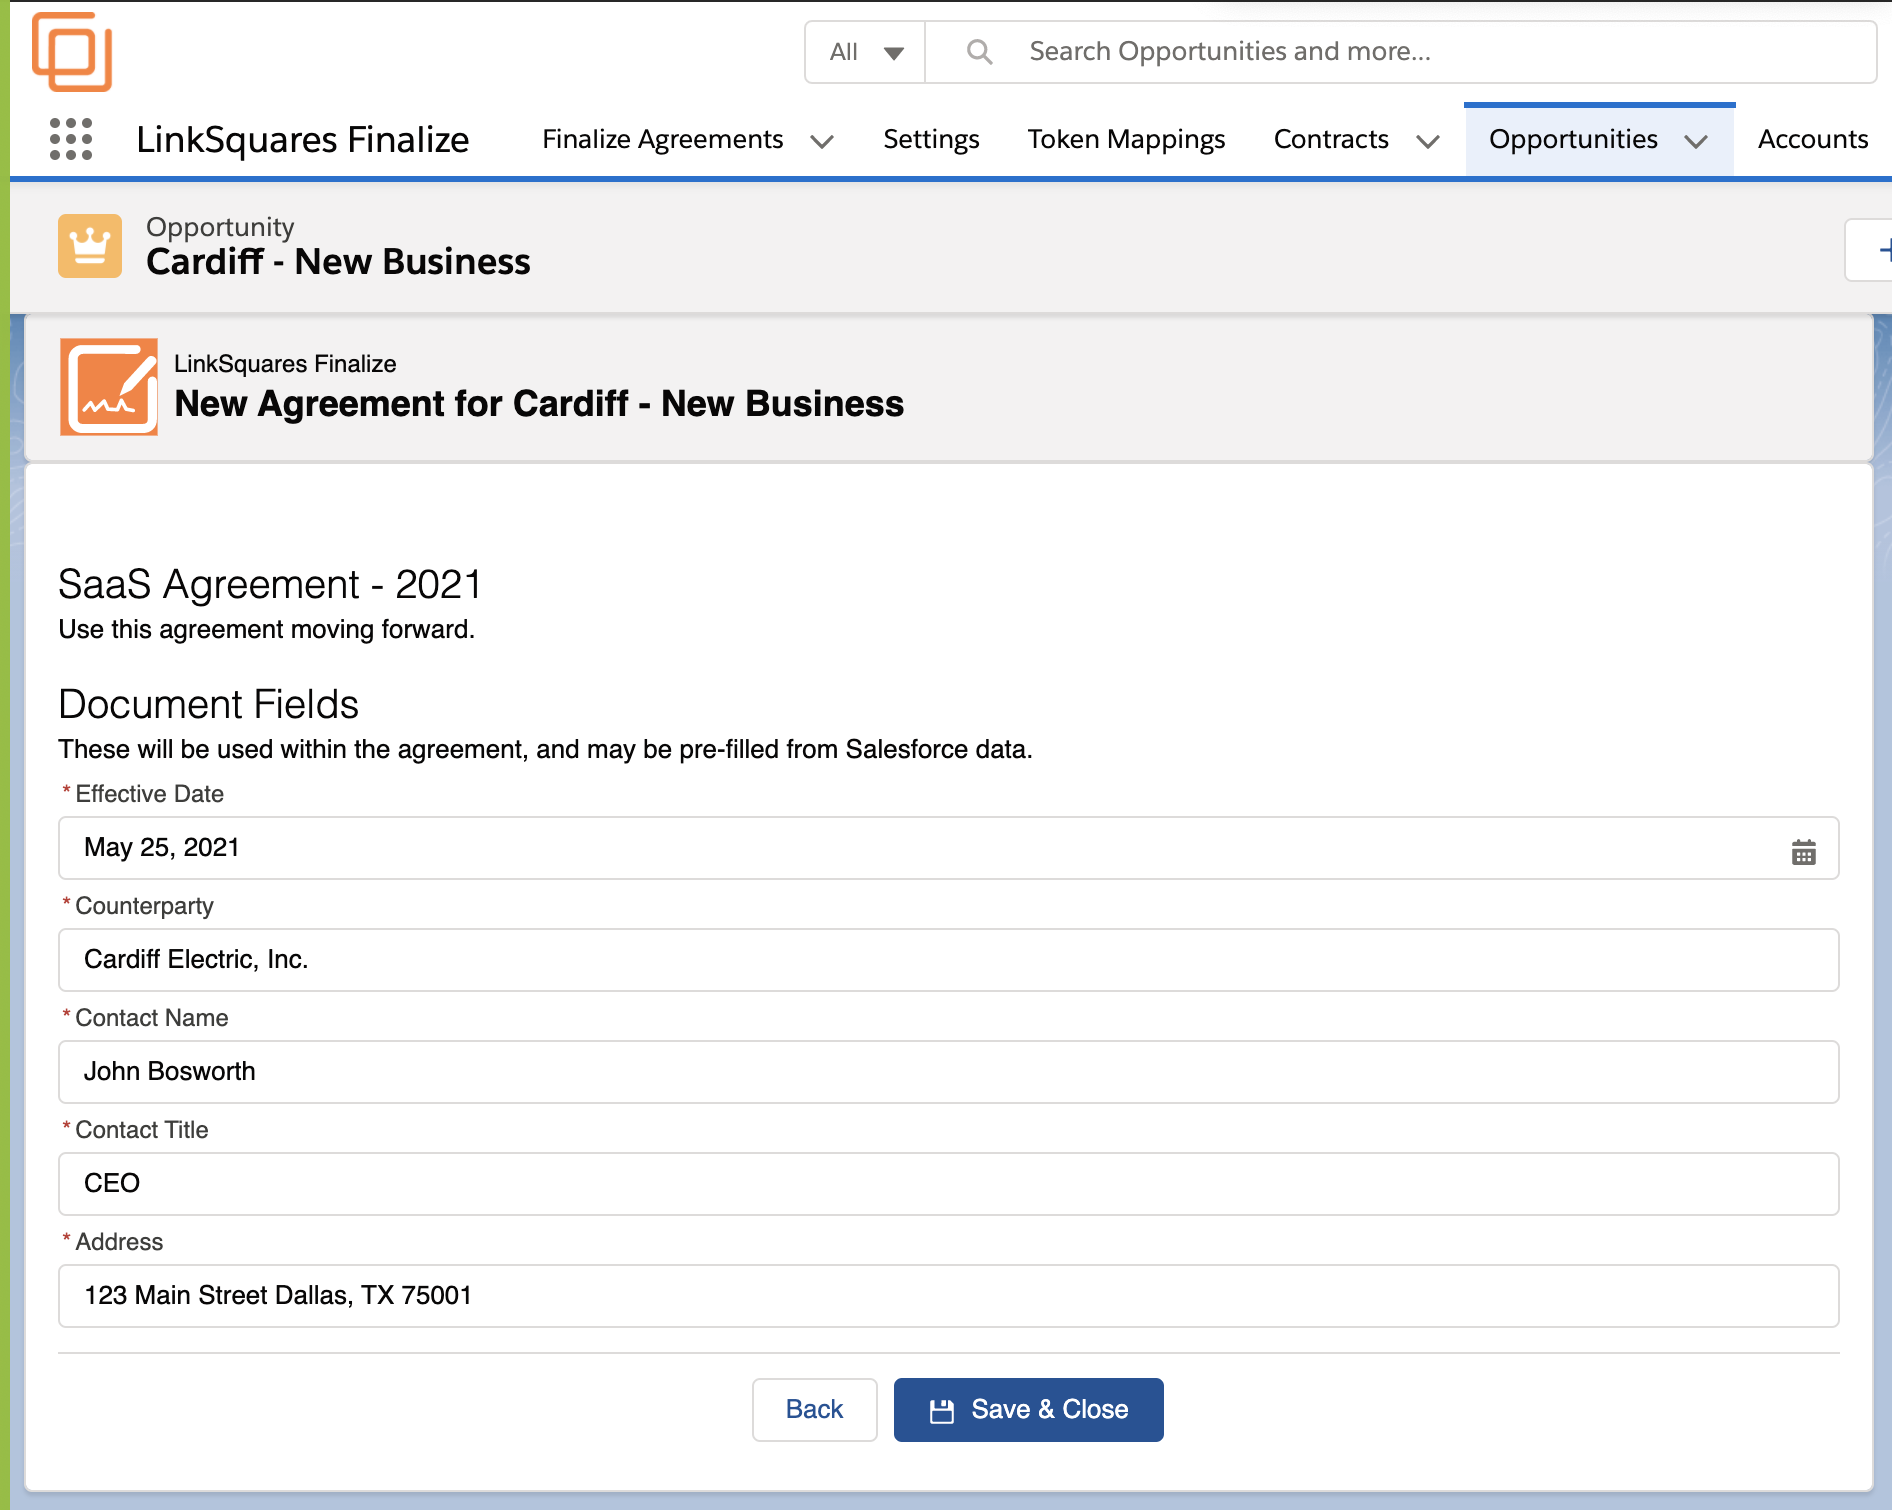Click the LinkSquares Finalize signature icon

click(109, 387)
